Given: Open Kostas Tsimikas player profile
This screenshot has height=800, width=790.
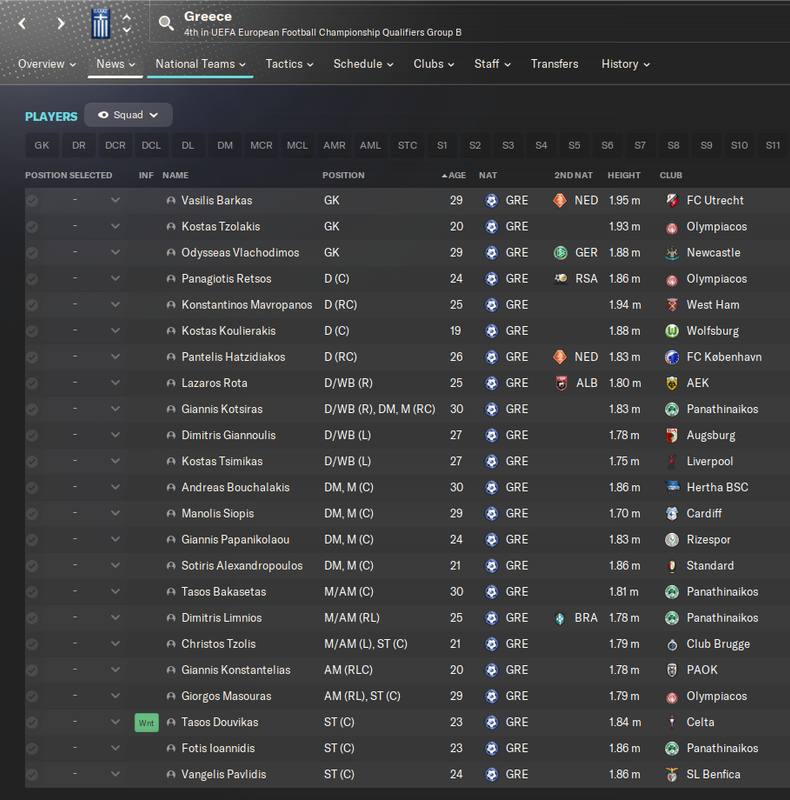Looking at the screenshot, I should 222,461.
